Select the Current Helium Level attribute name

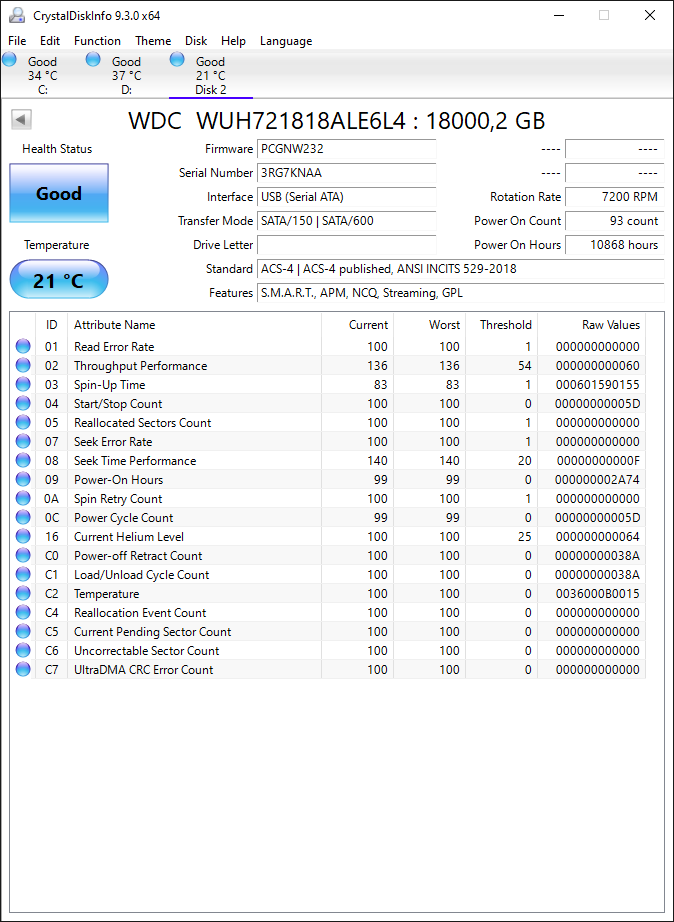[129, 536]
